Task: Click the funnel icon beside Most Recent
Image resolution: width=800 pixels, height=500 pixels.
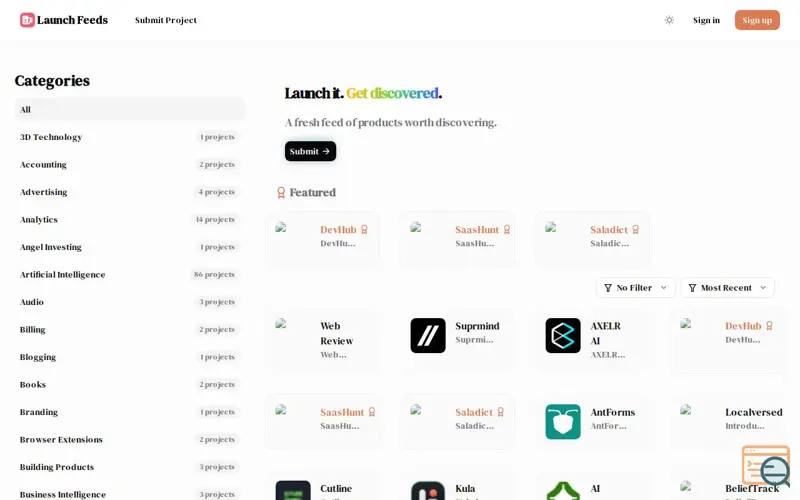Action: coord(692,288)
